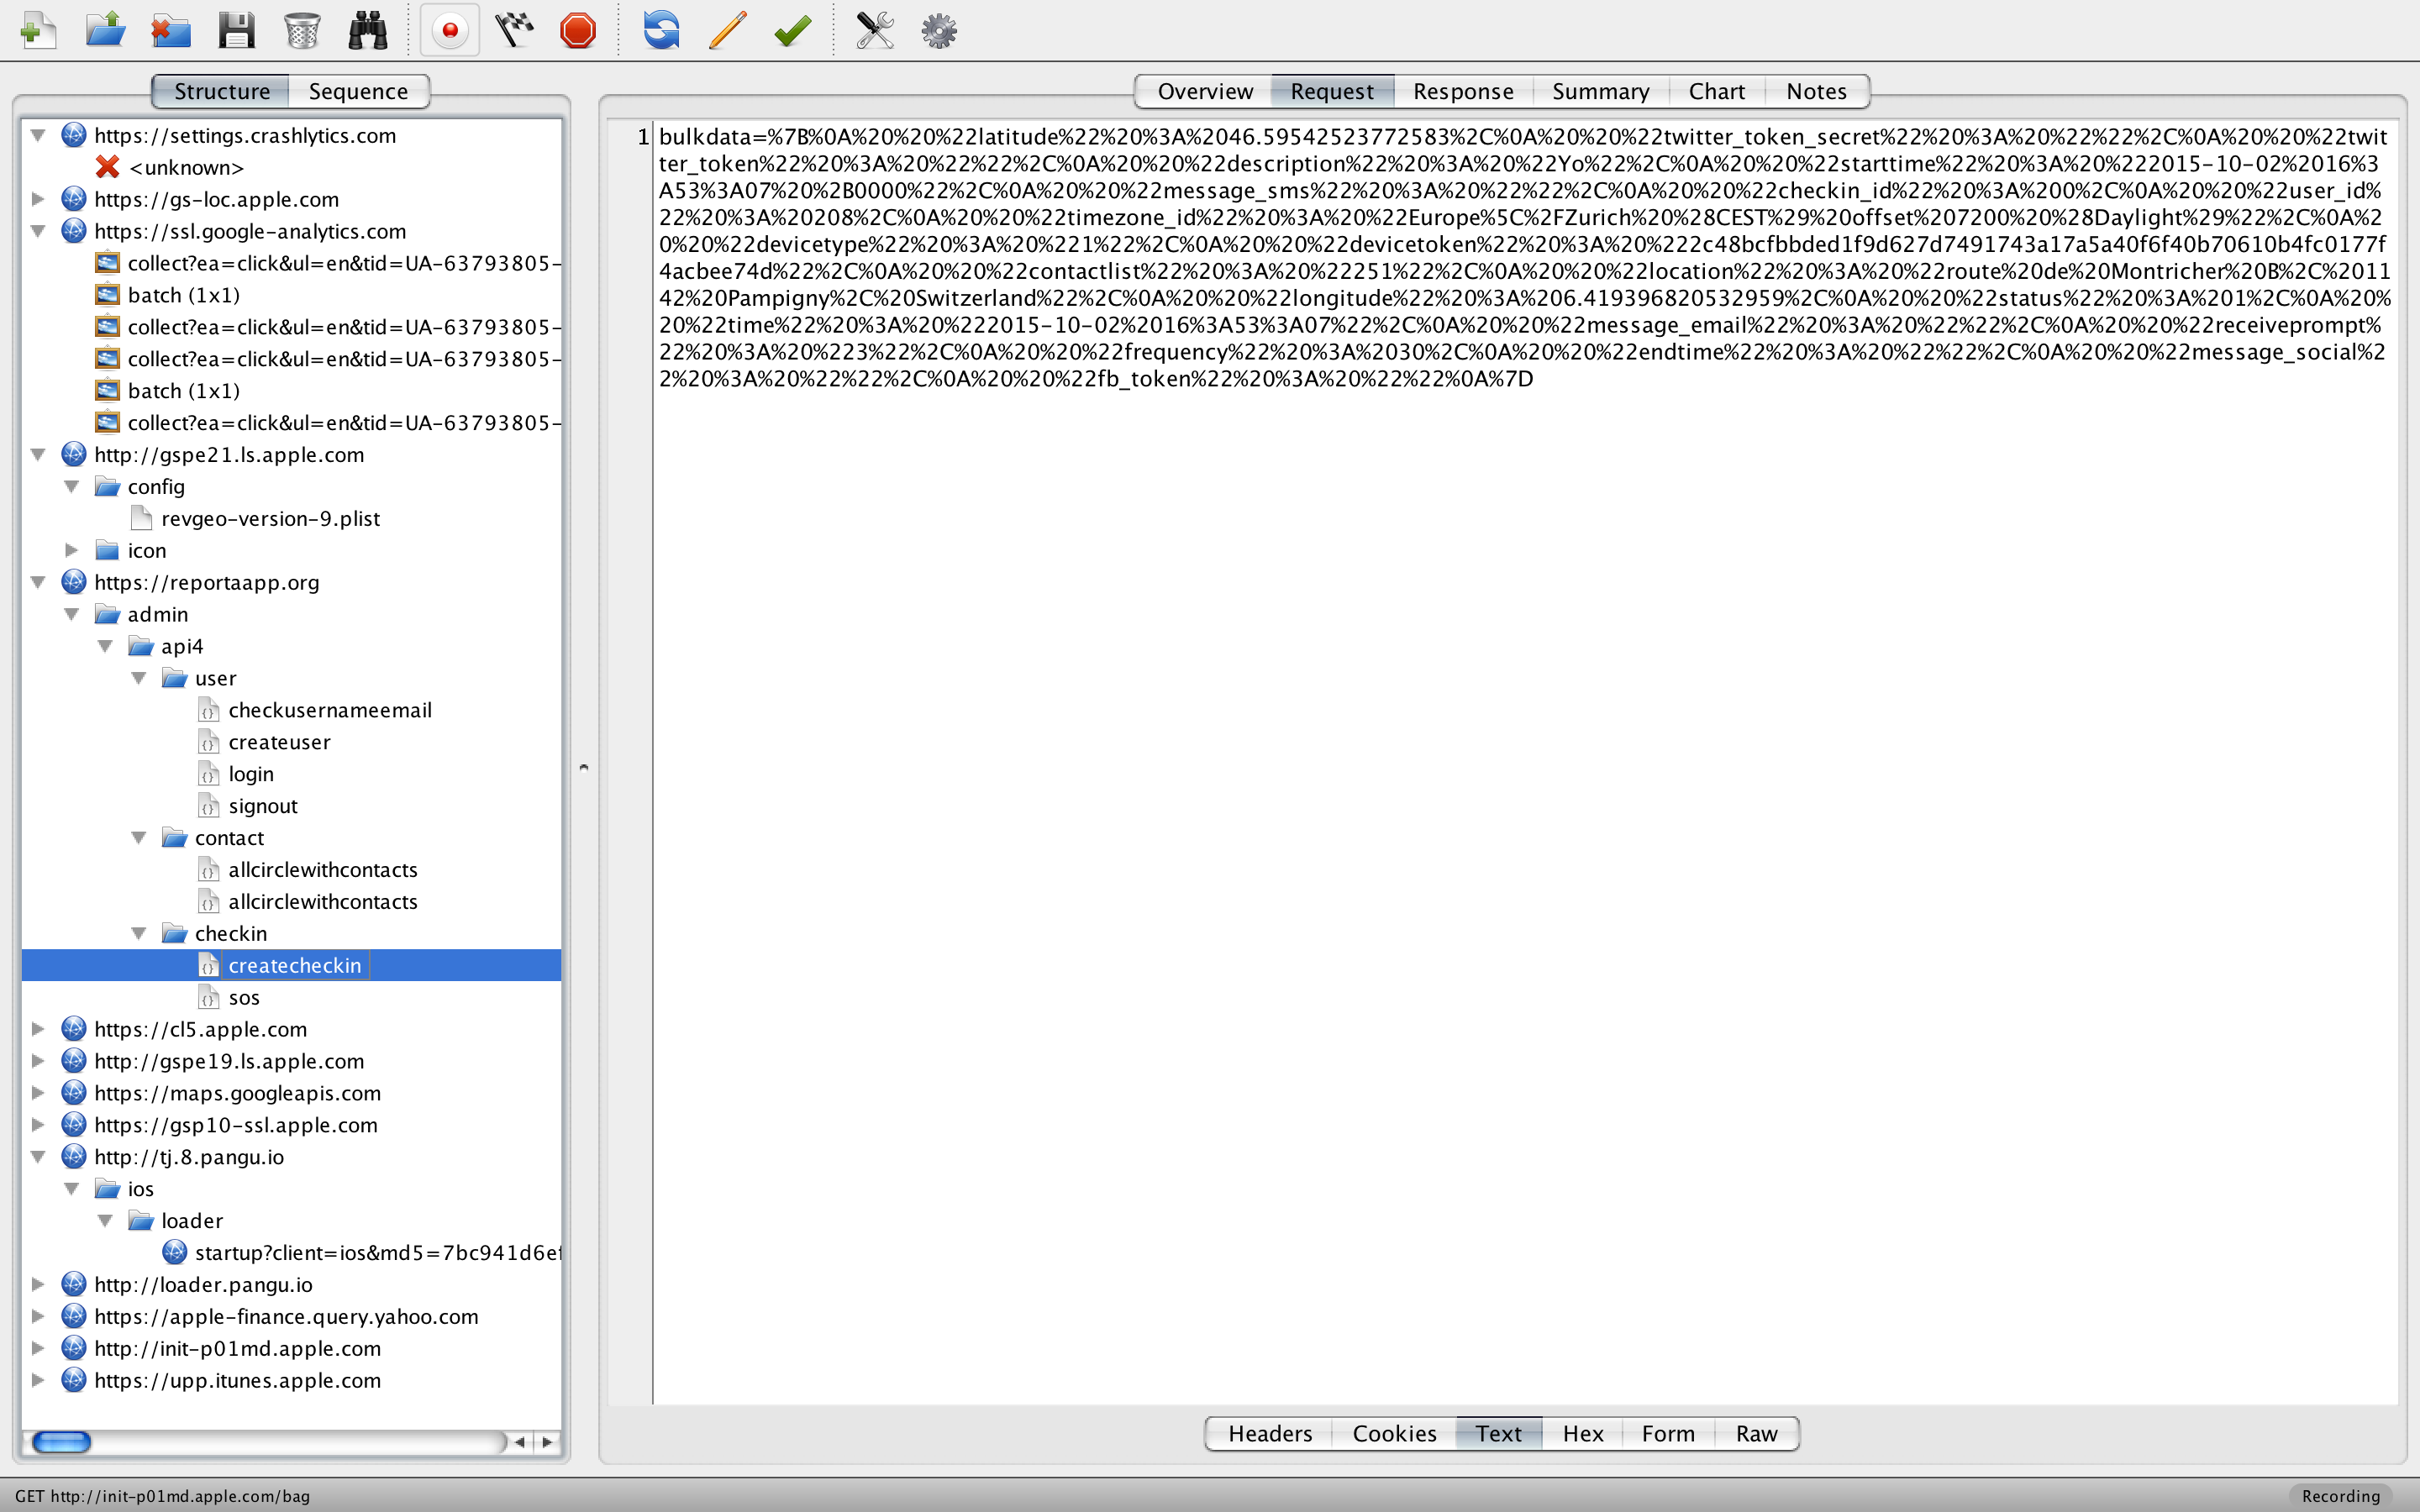Collapse the checkin folder
The height and width of the screenshot is (1512, 2420).
point(139,933)
